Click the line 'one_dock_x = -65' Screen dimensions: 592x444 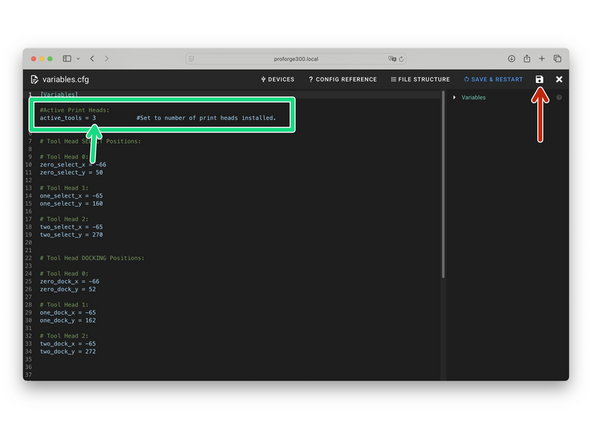pos(68,313)
